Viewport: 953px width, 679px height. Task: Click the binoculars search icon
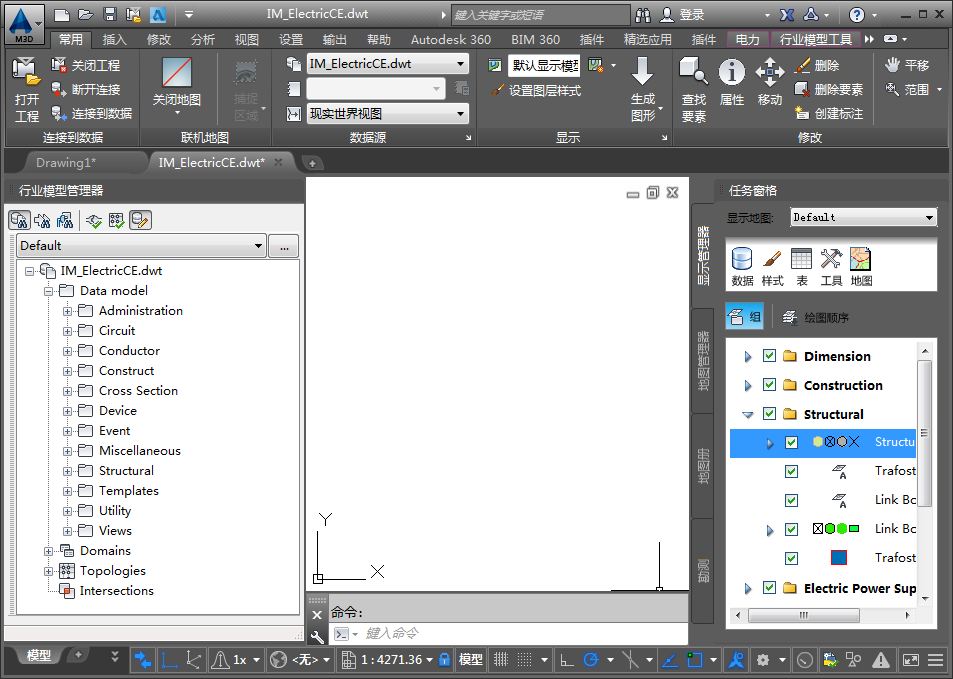pyautogui.click(x=642, y=15)
